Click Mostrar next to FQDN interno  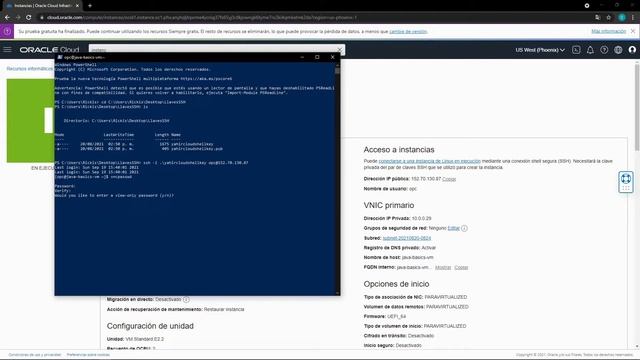point(443,267)
